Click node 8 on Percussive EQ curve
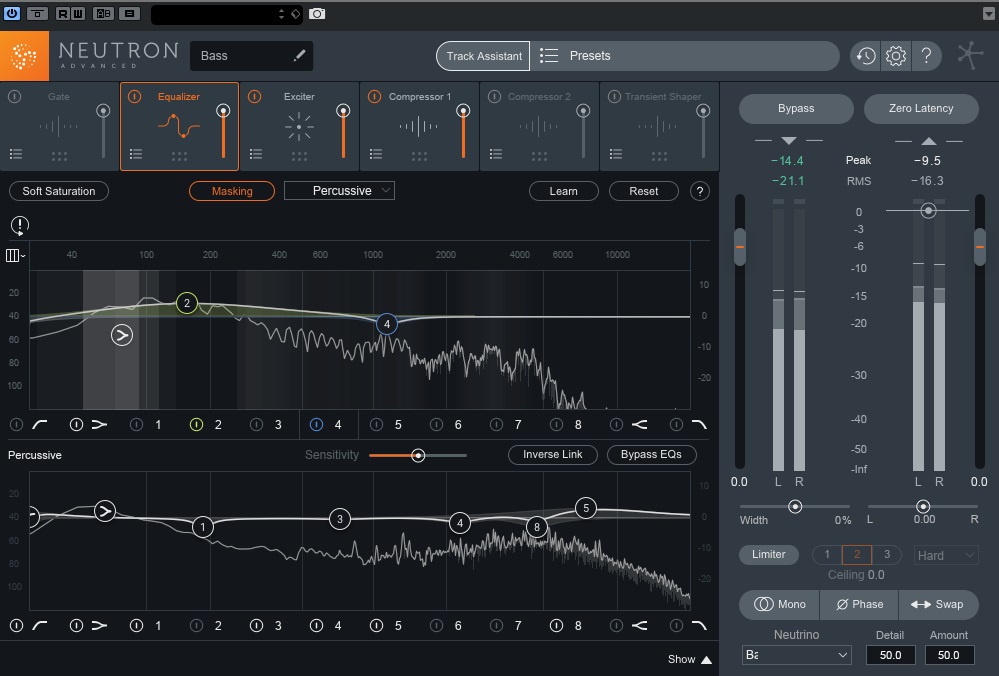This screenshot has width=999, height=676. click(537, 527)
